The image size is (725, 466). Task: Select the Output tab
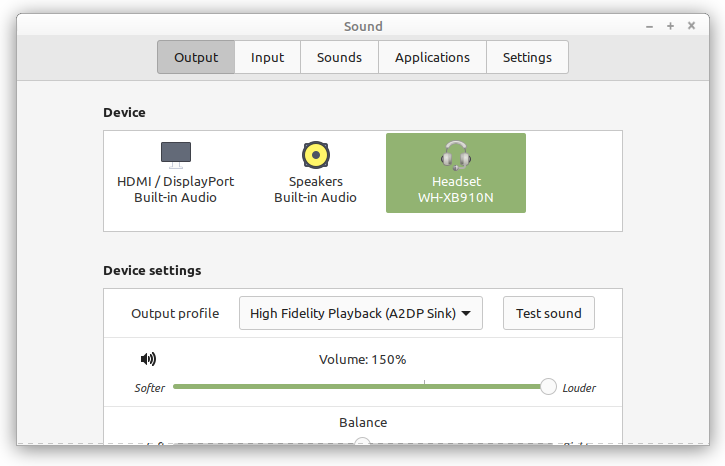point(196,57)
